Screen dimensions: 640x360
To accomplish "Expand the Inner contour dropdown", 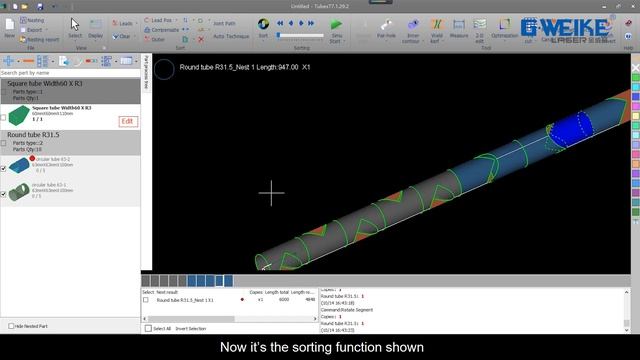I will click(x=424, y=42).
